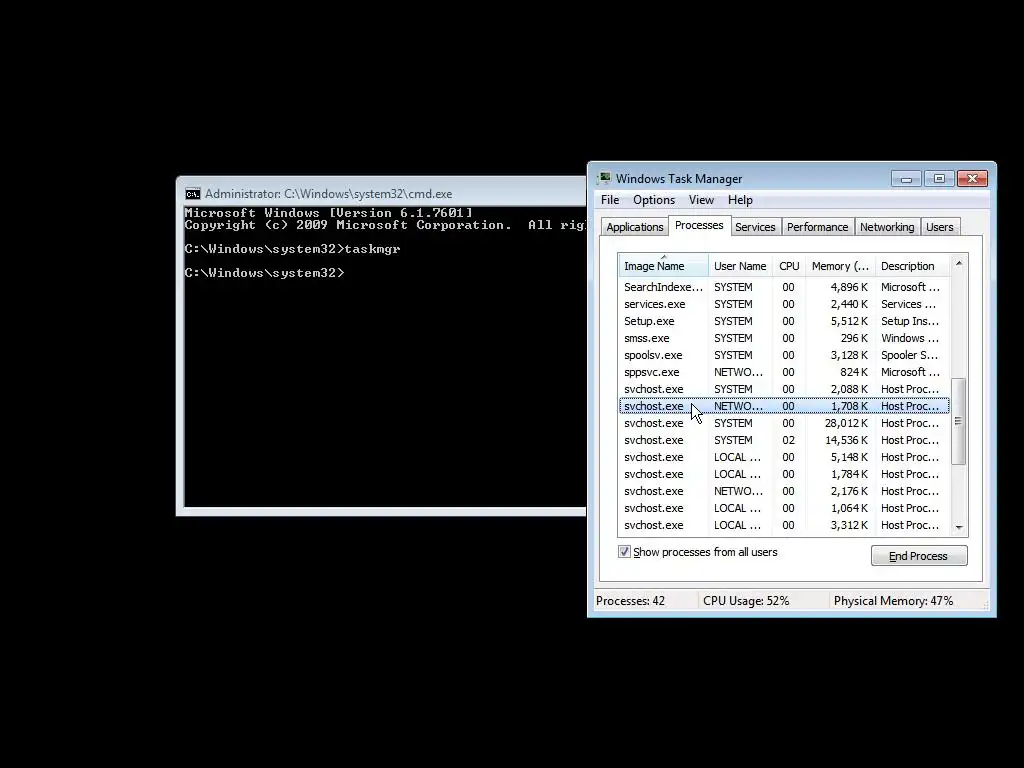
Task: Select svchost.exe row using 14,536 K
Action: [x=784, y=440]
